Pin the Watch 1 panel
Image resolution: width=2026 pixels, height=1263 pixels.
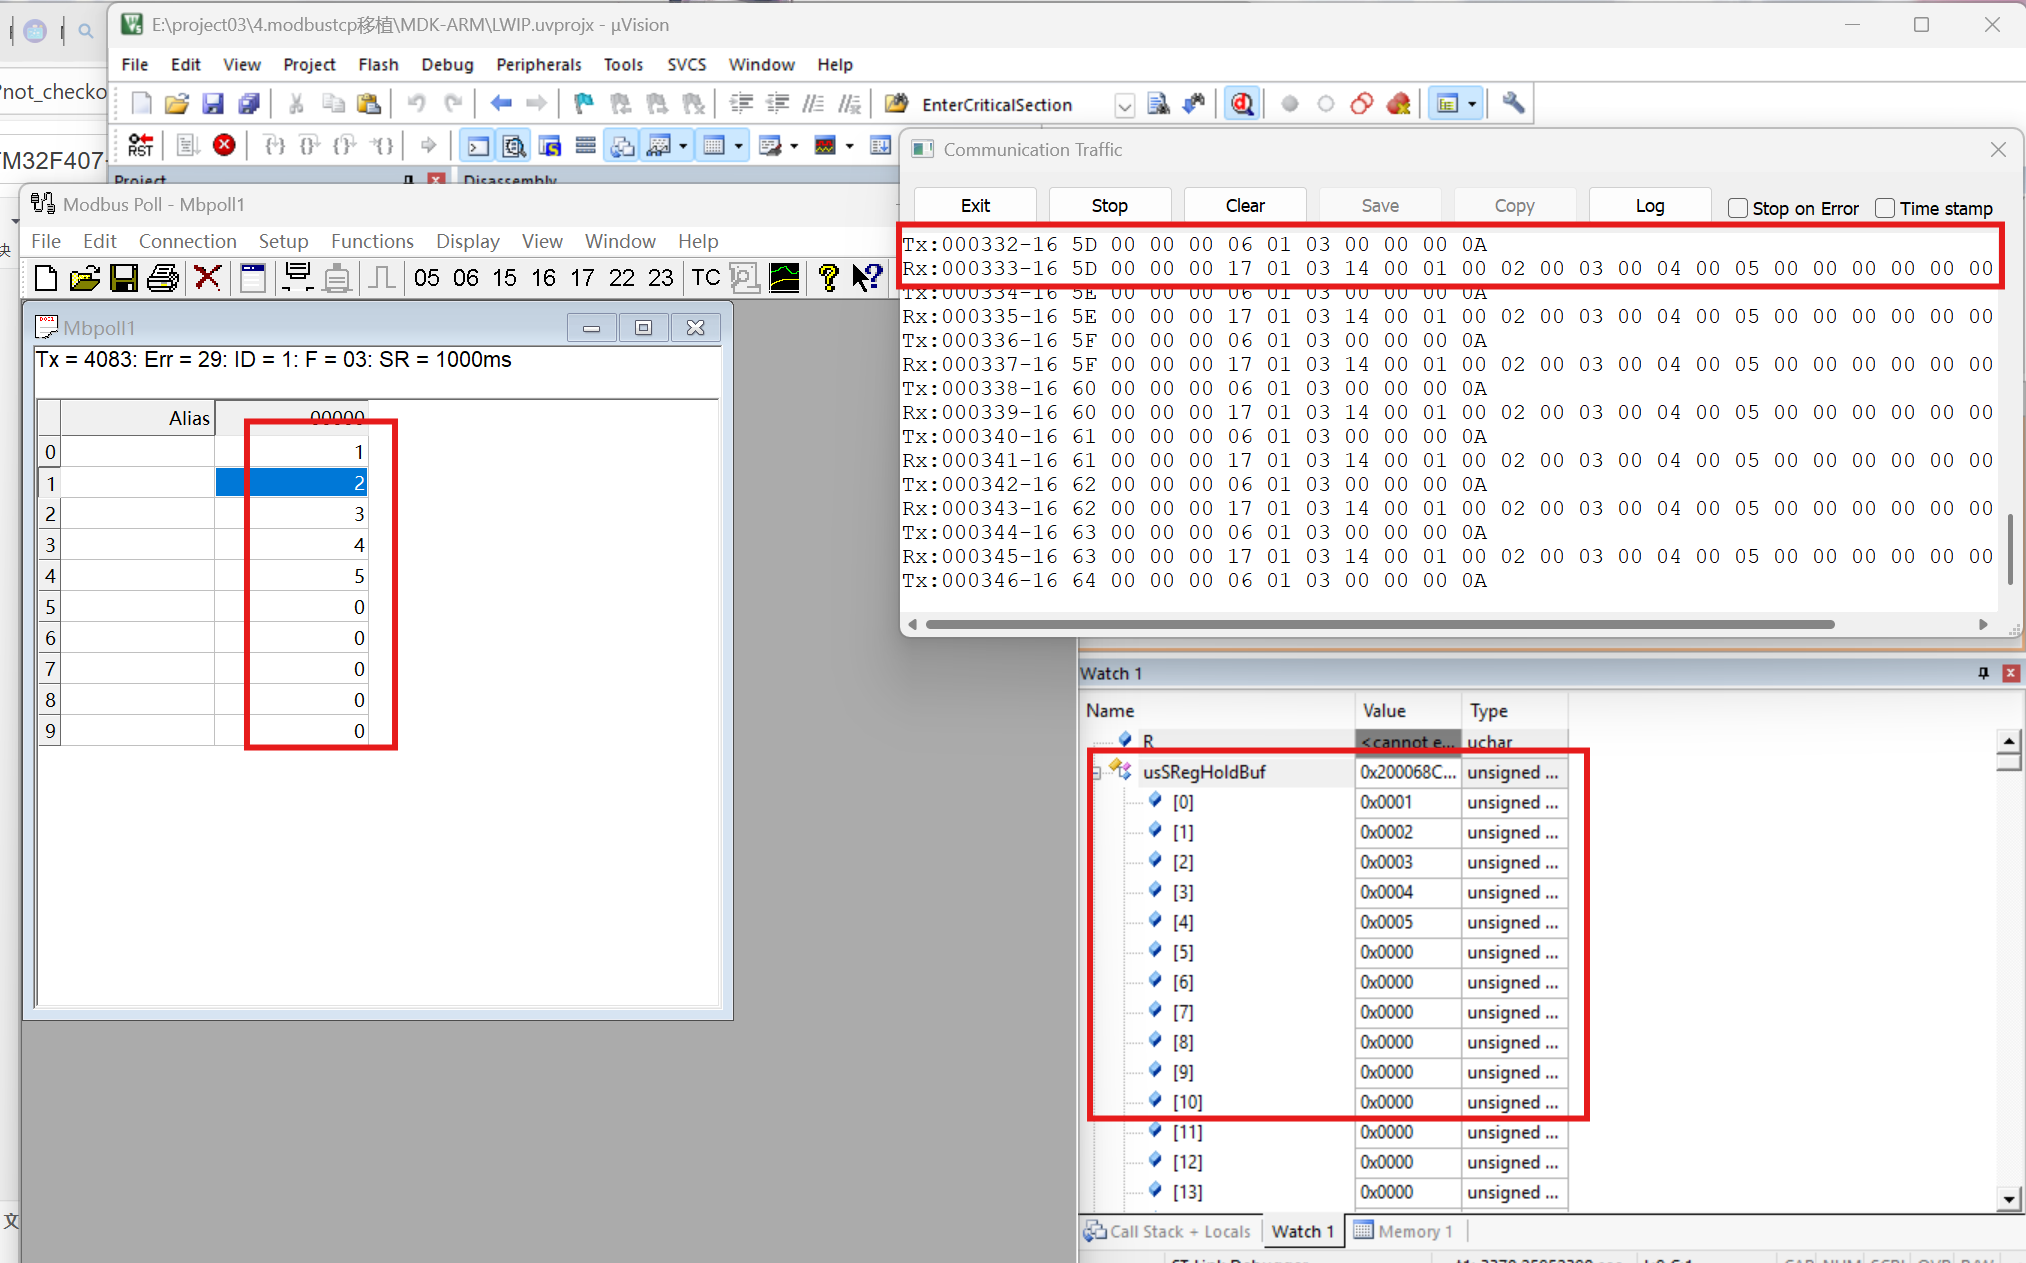coord(1983,673)
